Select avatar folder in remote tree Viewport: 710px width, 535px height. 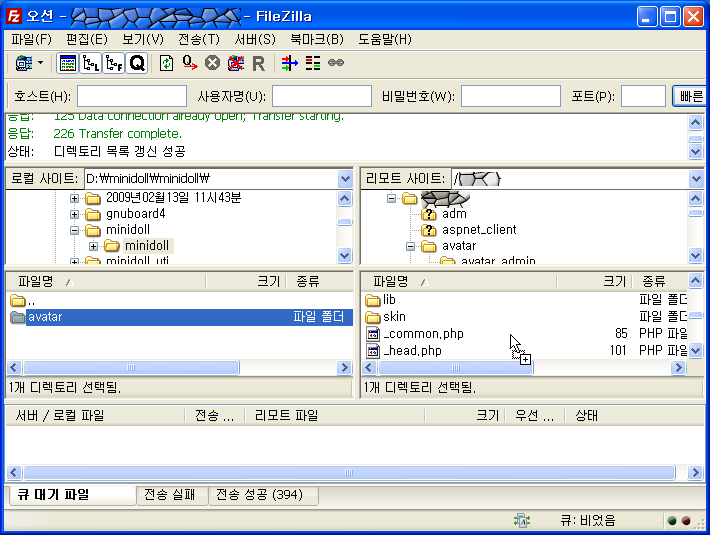[x=459, y=246]
